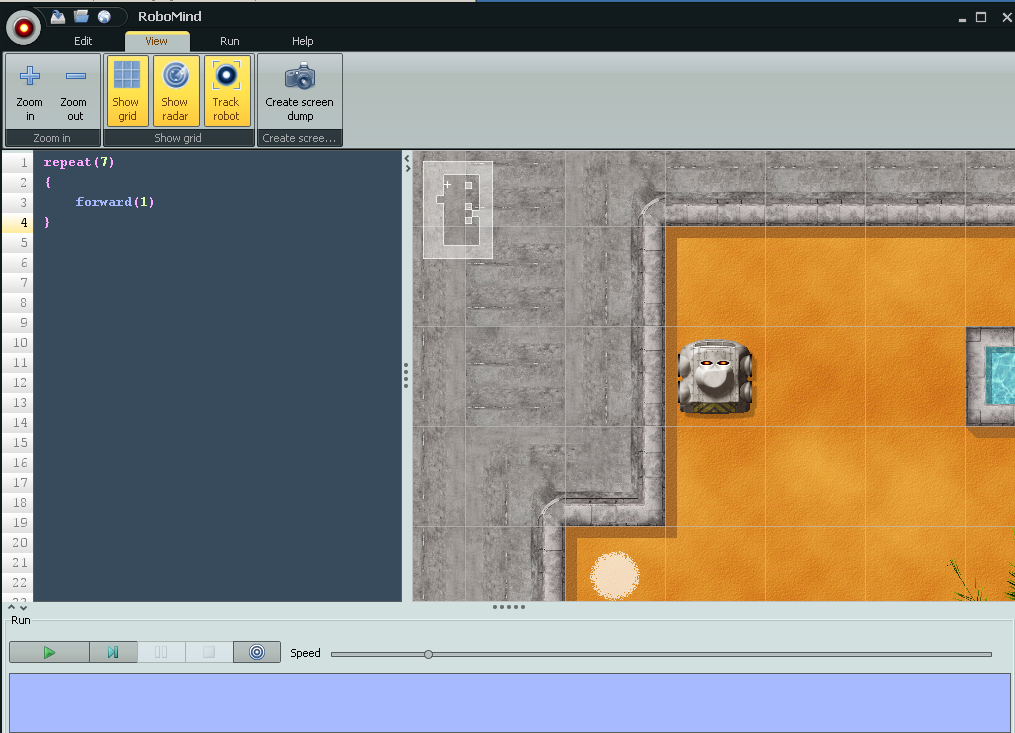
Task: Click the open folder icon in title bar
Action: [x=81, y=17]
